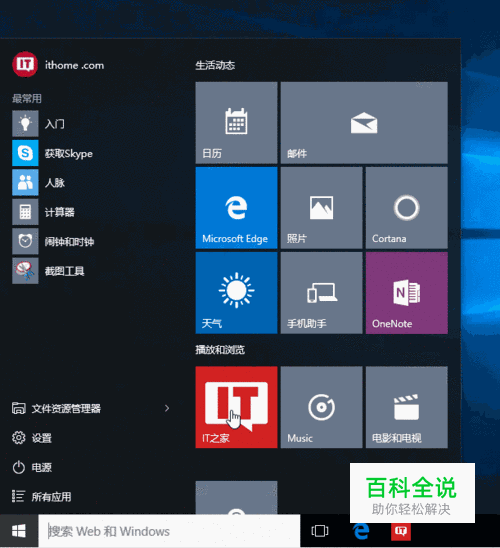
Task: Open the Music tile
Action: [x=321, y=407]
